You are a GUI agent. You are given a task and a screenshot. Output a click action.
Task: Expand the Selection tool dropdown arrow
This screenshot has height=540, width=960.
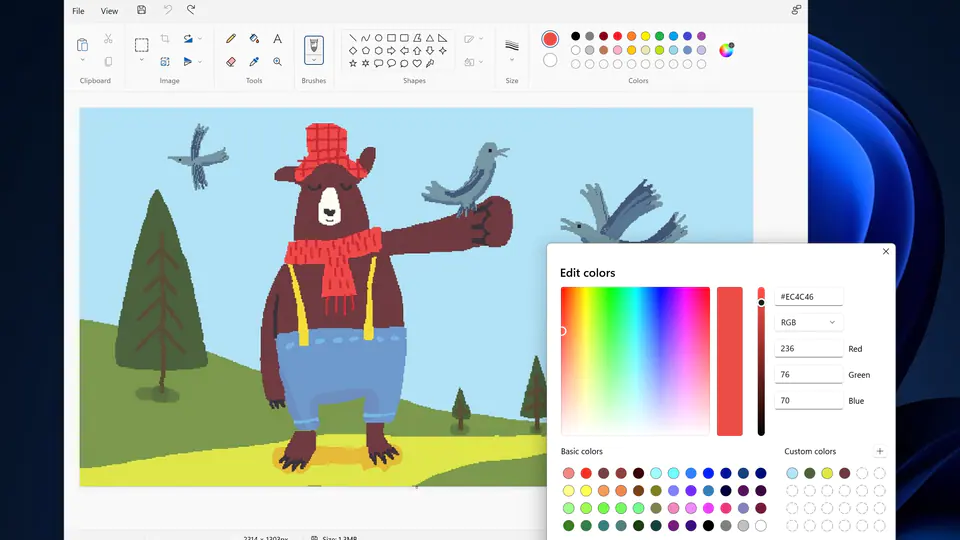coord(141,60)
